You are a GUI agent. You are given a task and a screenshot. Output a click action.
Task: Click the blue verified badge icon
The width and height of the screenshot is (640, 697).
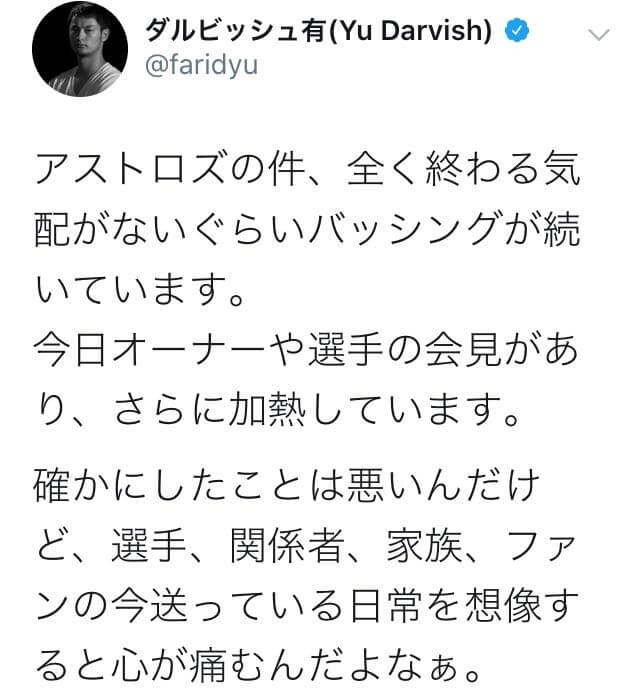517,31
